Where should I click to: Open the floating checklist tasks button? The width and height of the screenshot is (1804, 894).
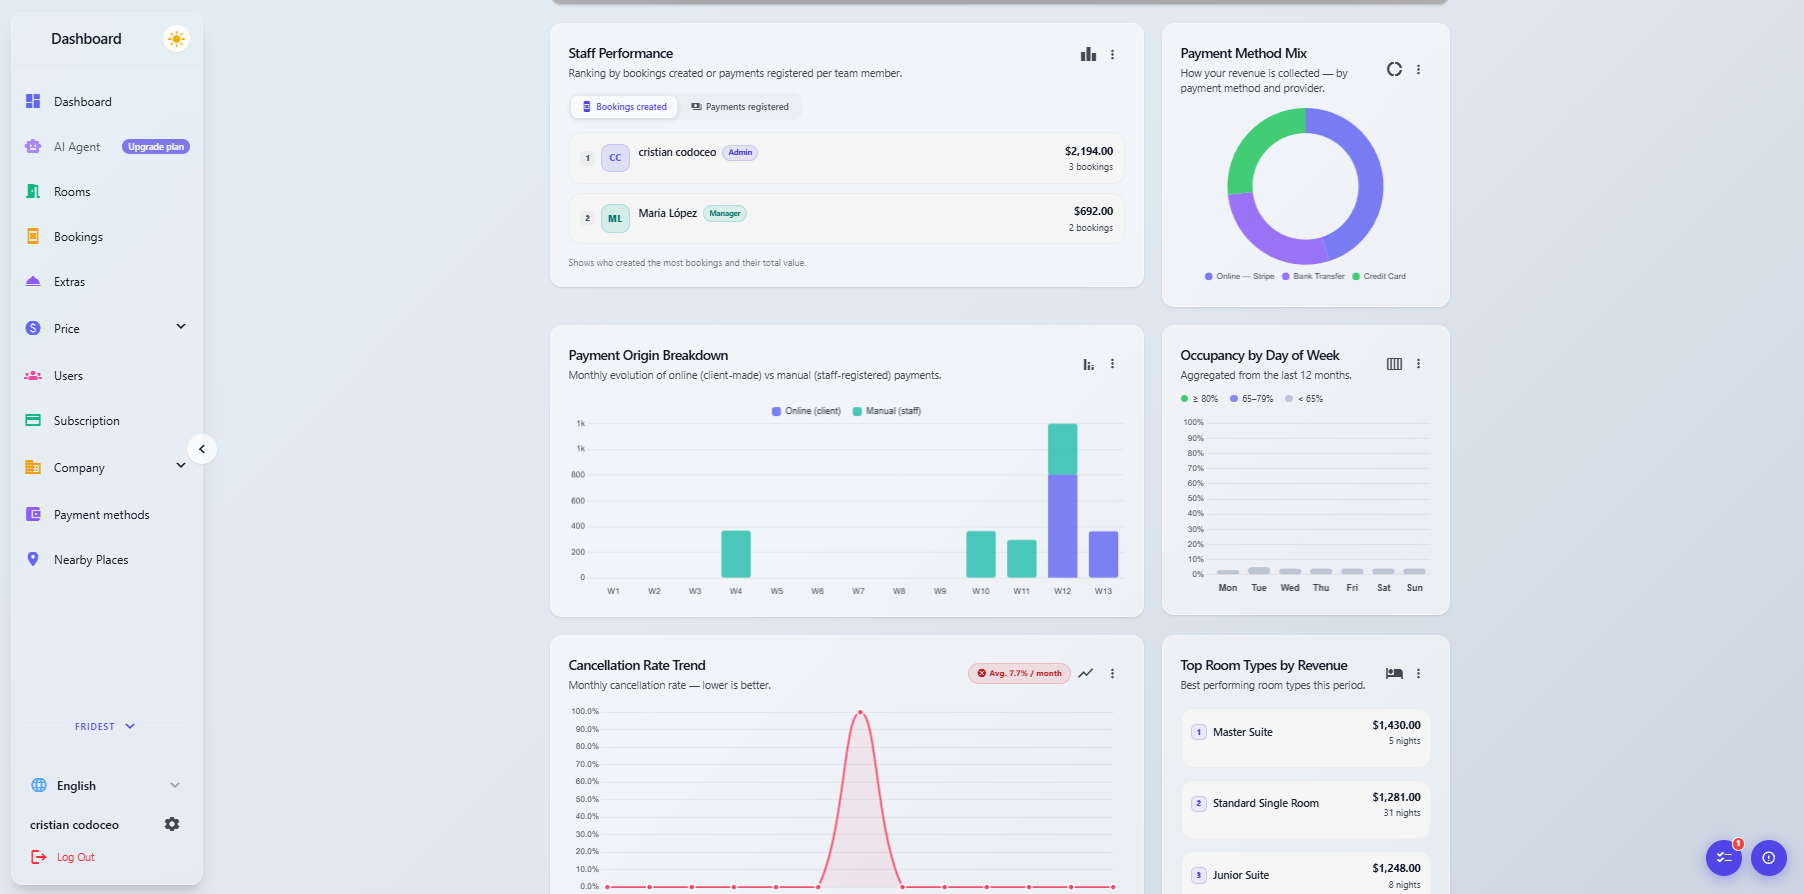1724,857
